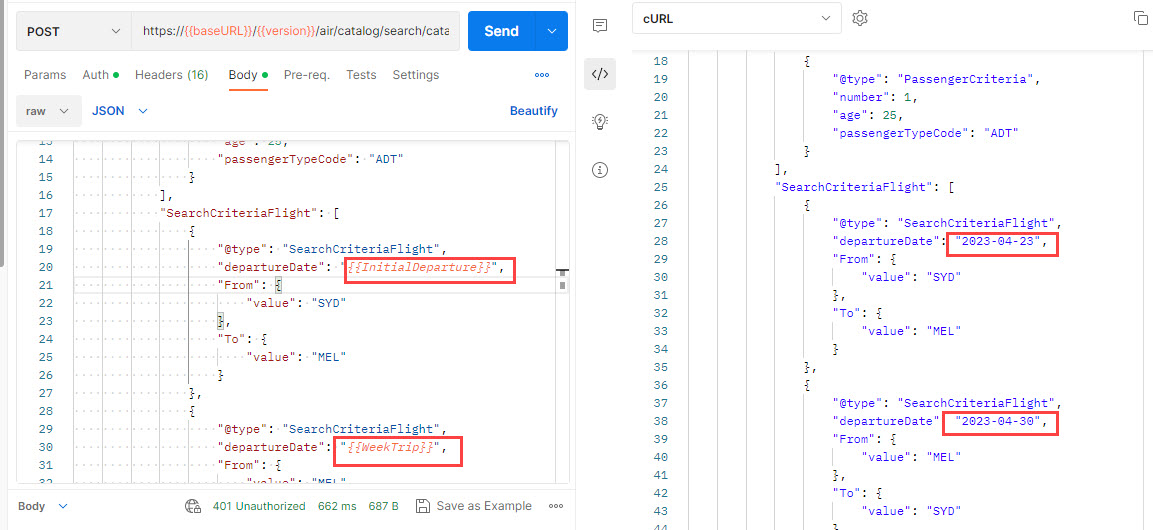Screen dimensions: 1153x530
Task: Click the globe network icon in response bar
Action: (194, 506)
